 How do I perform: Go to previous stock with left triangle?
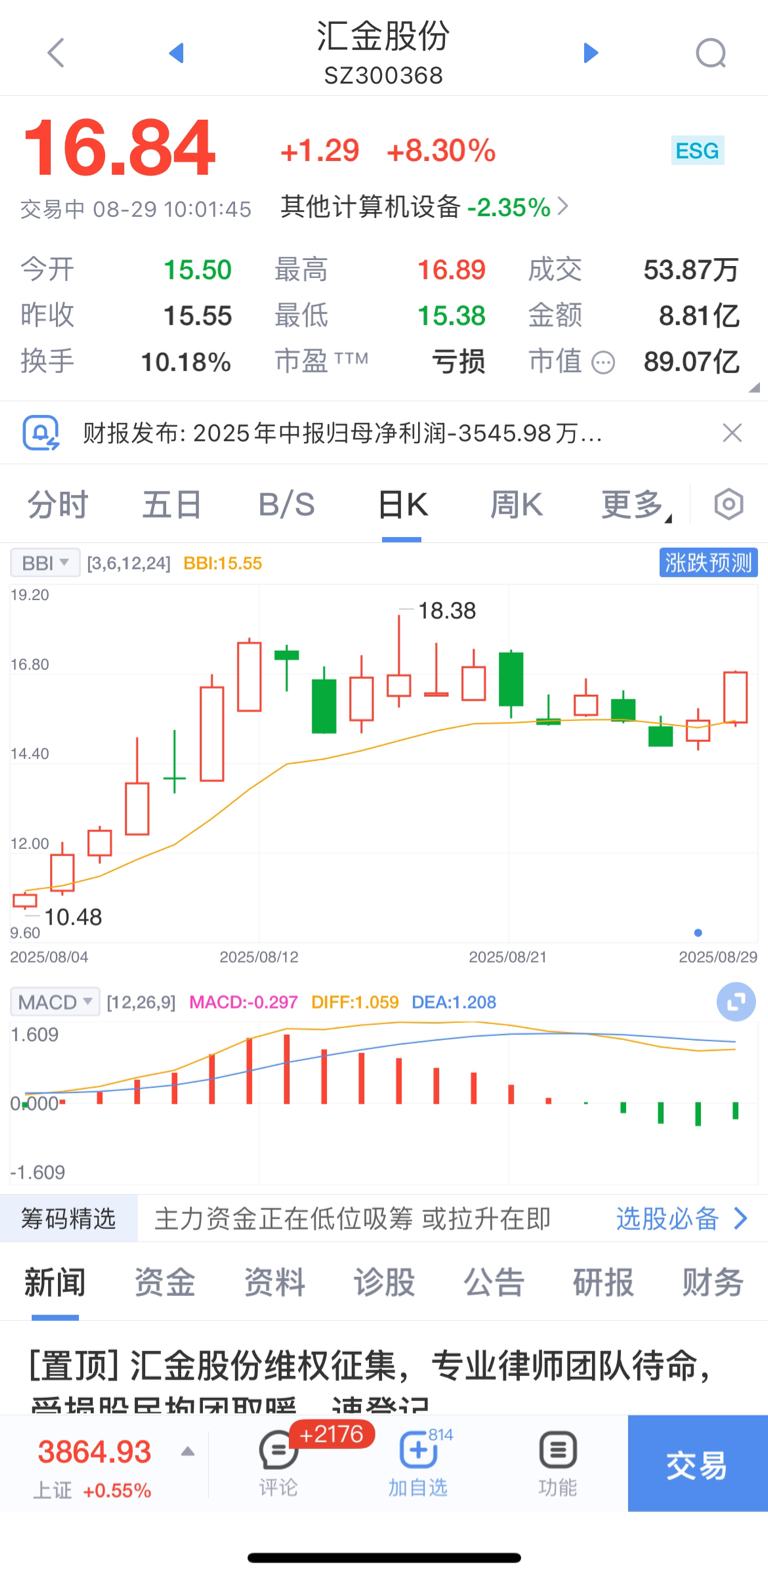coord(177,53)
